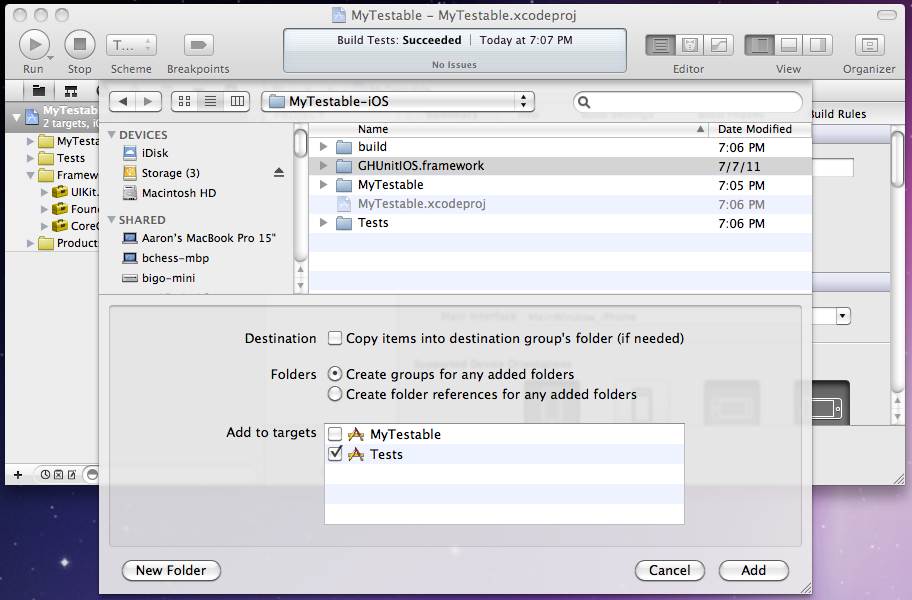Image resolution: width=912 pixels, height=600 pixels.
Task: Click the Add button
Action: (754, 570)
